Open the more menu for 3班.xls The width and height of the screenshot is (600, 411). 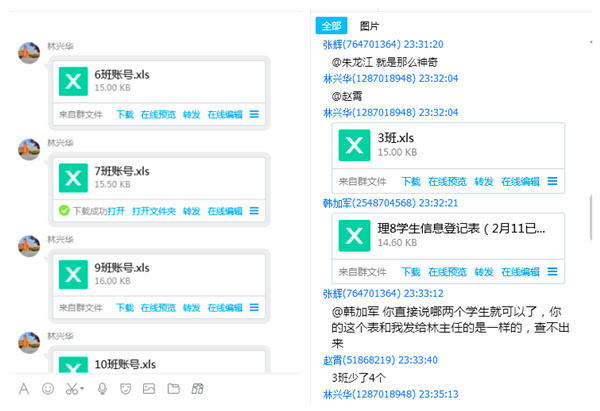(x=552, y=181)
